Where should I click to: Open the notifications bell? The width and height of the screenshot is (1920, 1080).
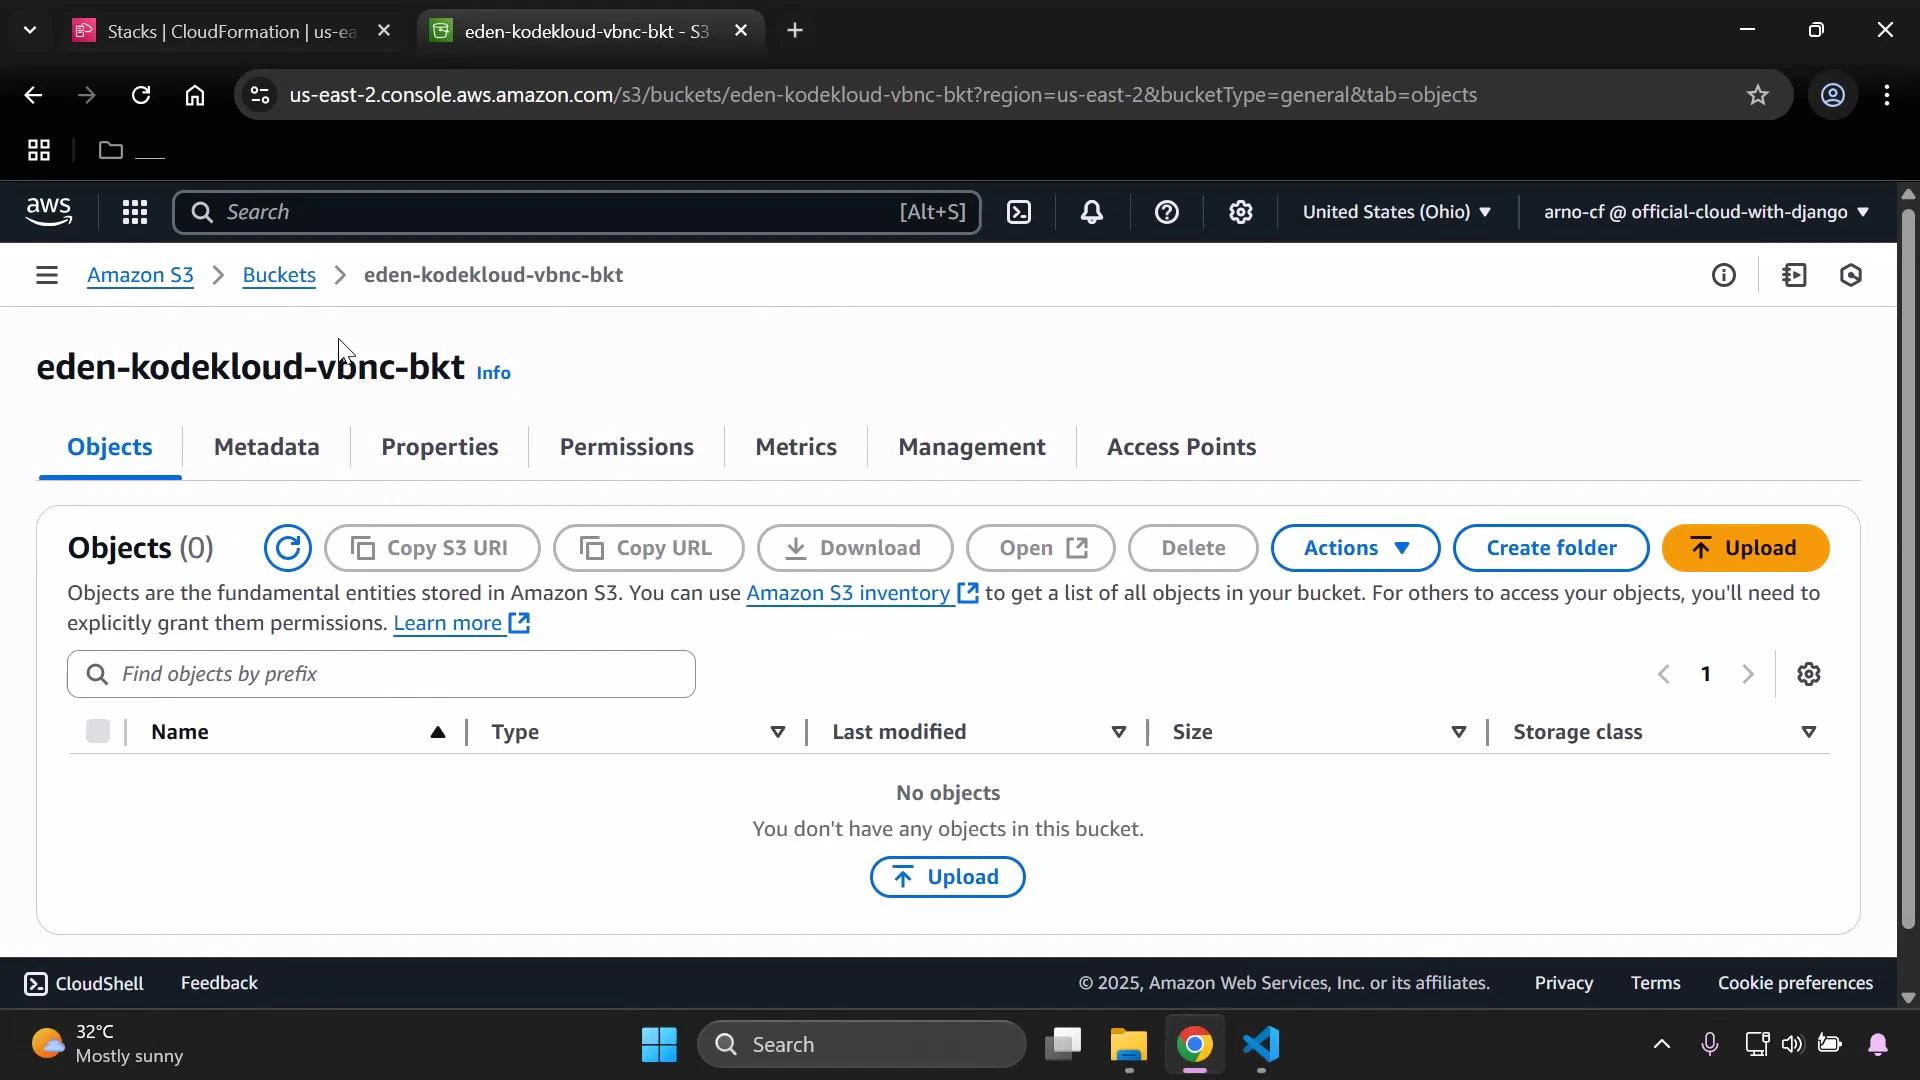pyautogui.click(x=1092, y=212)
